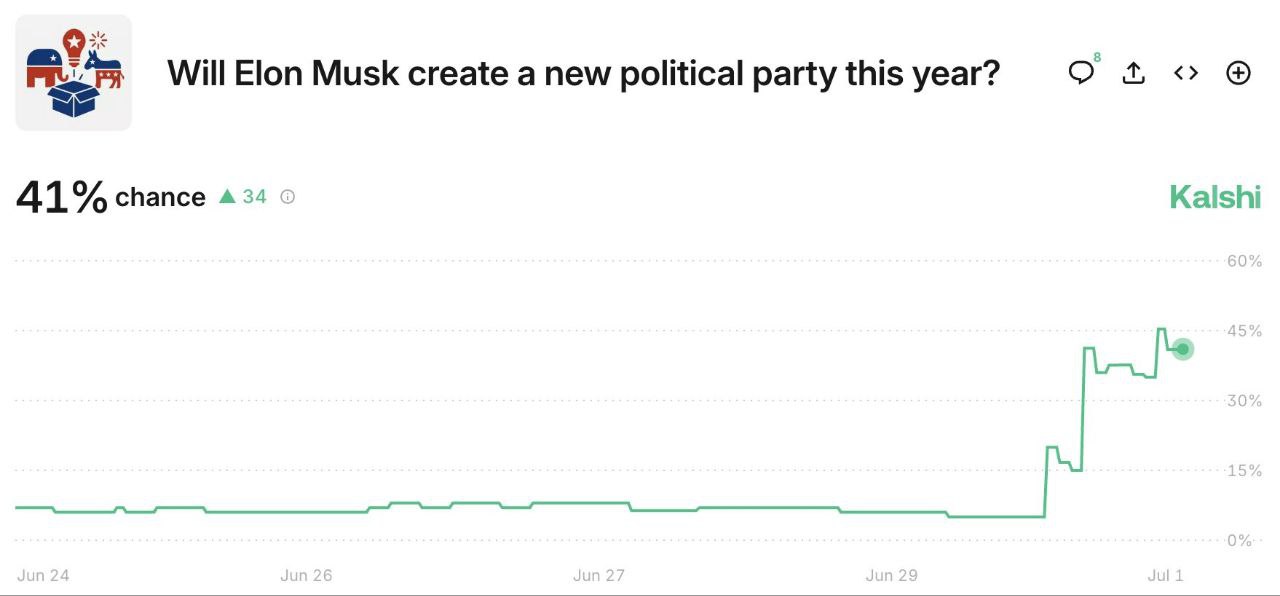Click the 60% axis label
The width and height of the screenshot is (1280, 596).
[1244, 261]
